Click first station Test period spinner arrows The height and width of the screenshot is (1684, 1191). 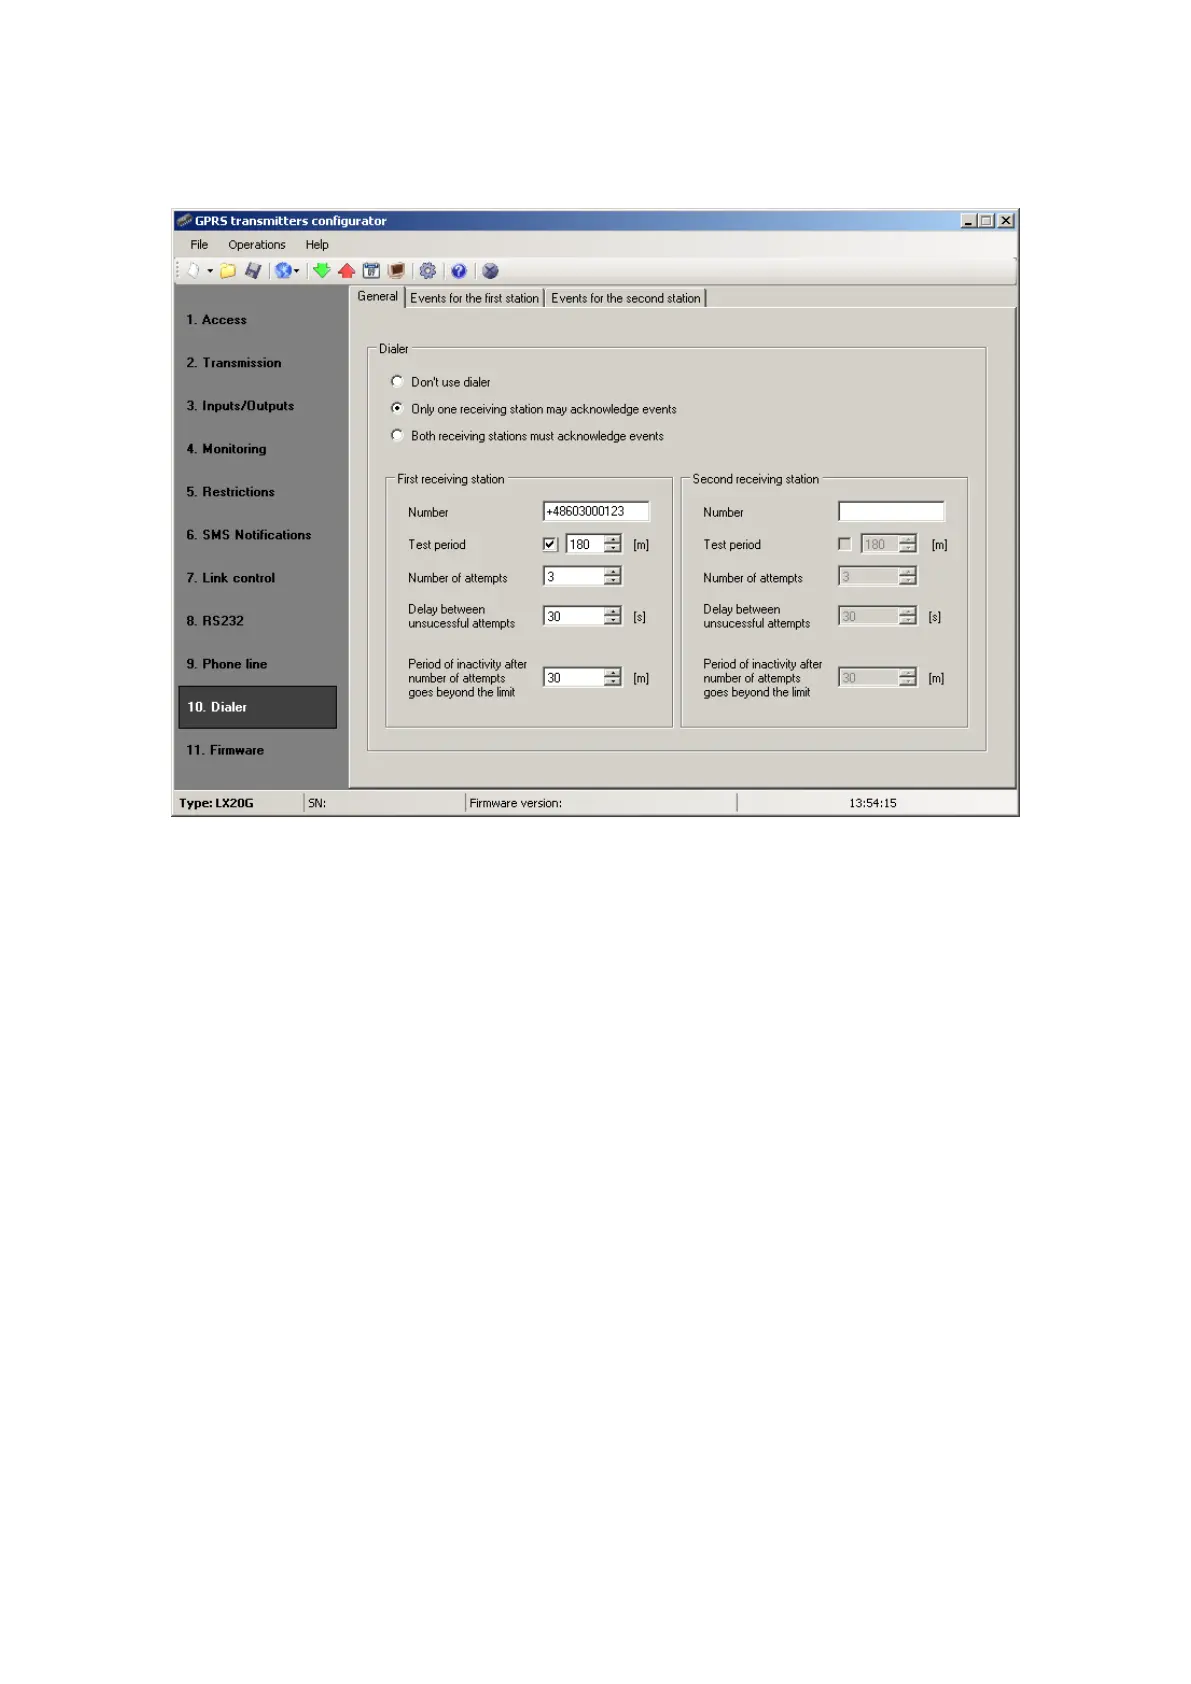613,545
